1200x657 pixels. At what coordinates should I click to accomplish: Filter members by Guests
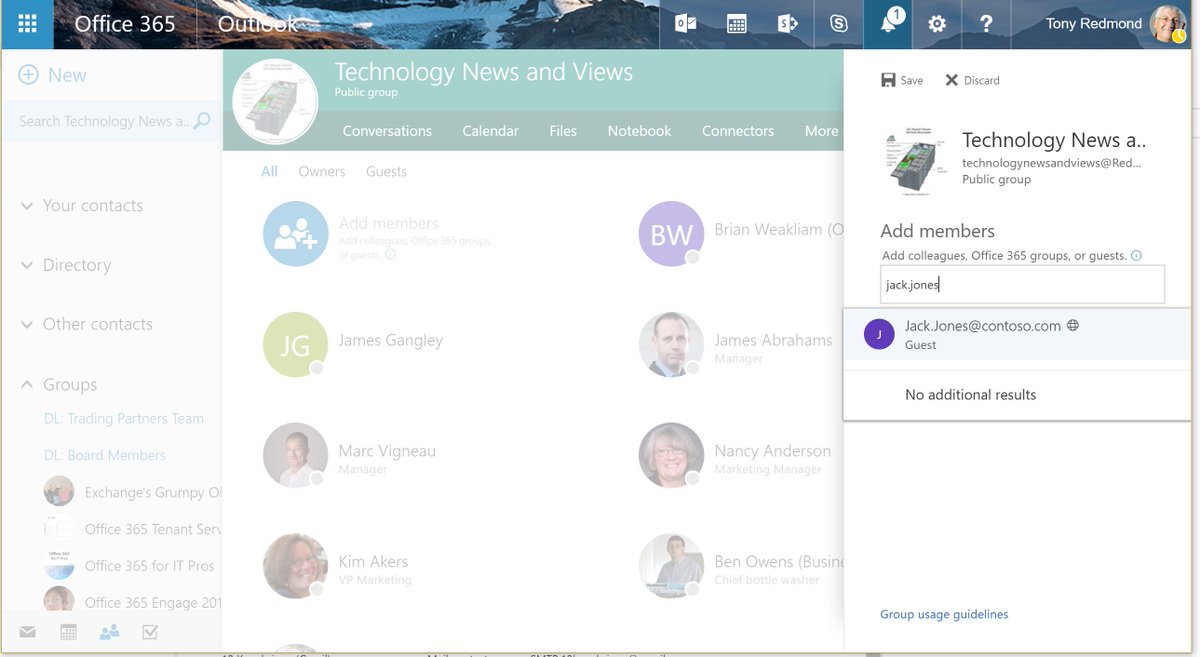[386, 171]
